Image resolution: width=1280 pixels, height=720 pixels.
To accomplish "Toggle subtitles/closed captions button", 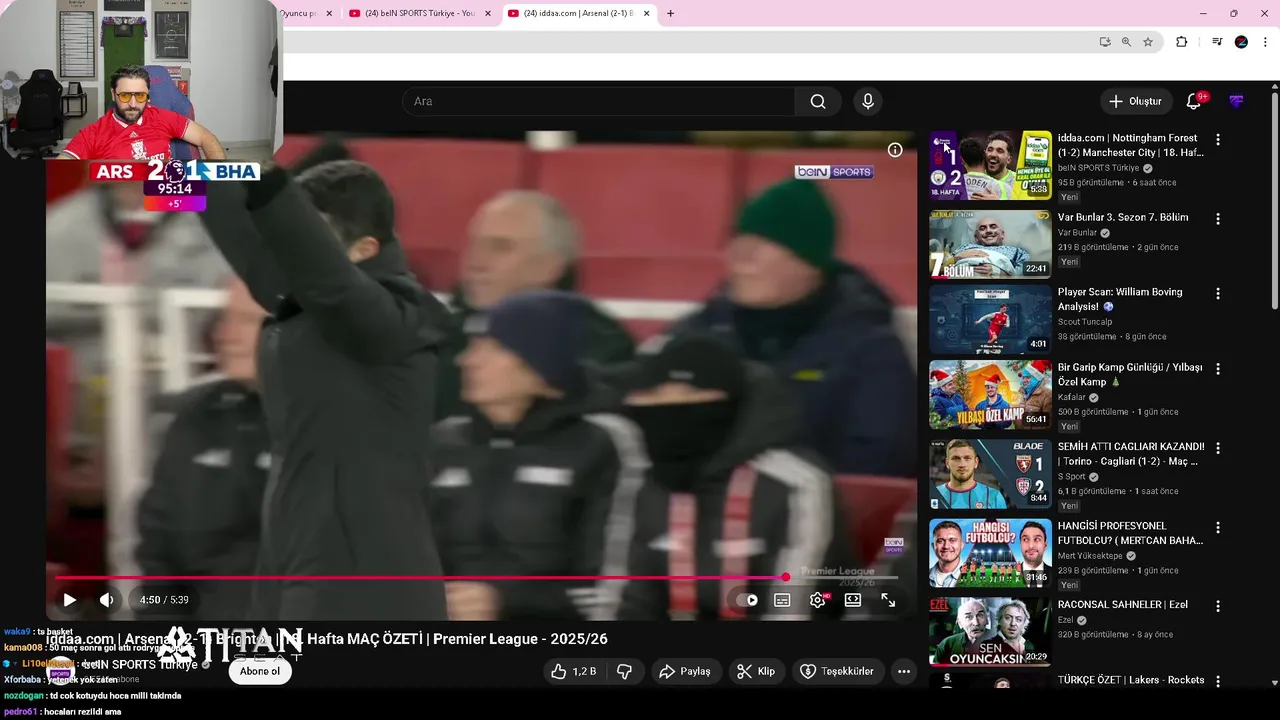I will (x=782, y=600).
